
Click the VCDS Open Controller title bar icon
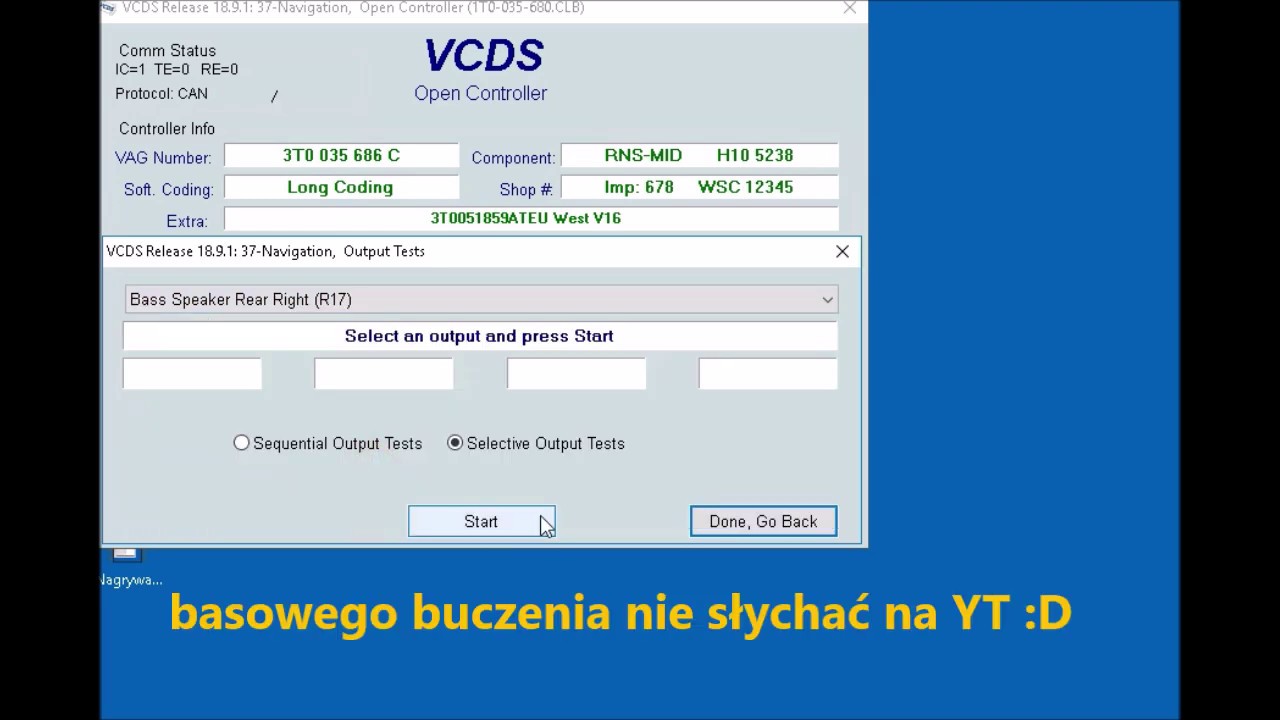click(x=108, y=8)
